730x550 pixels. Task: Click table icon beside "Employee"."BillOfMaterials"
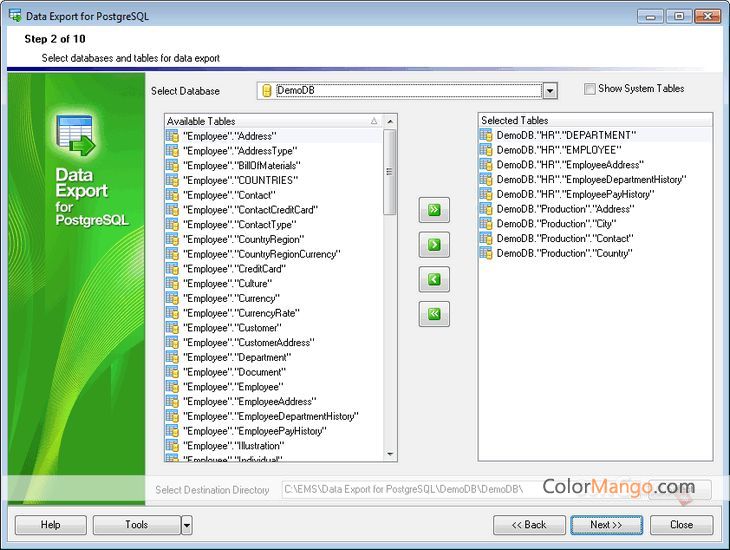tap(172, 165)
